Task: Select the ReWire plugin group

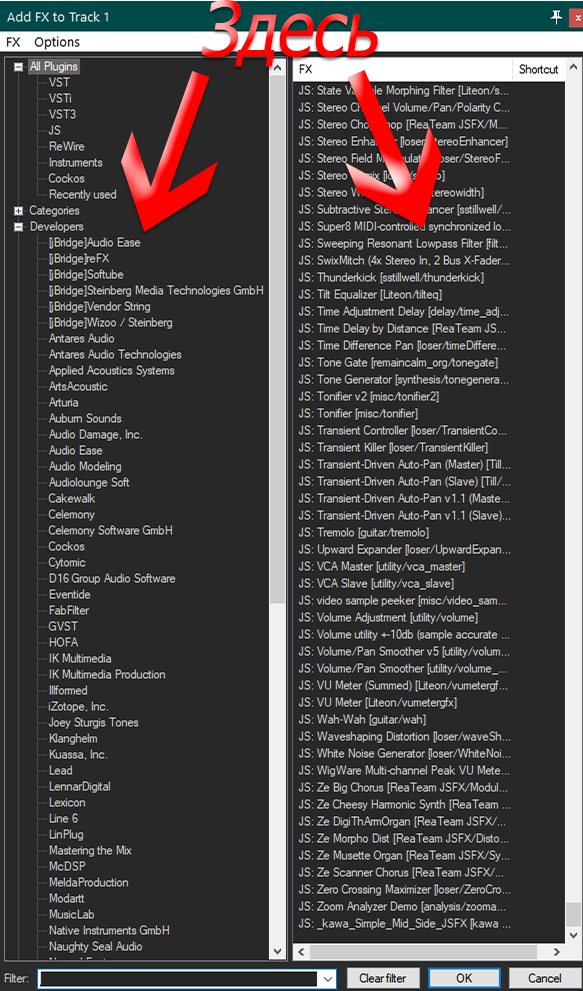Action: tap(66, 146)
